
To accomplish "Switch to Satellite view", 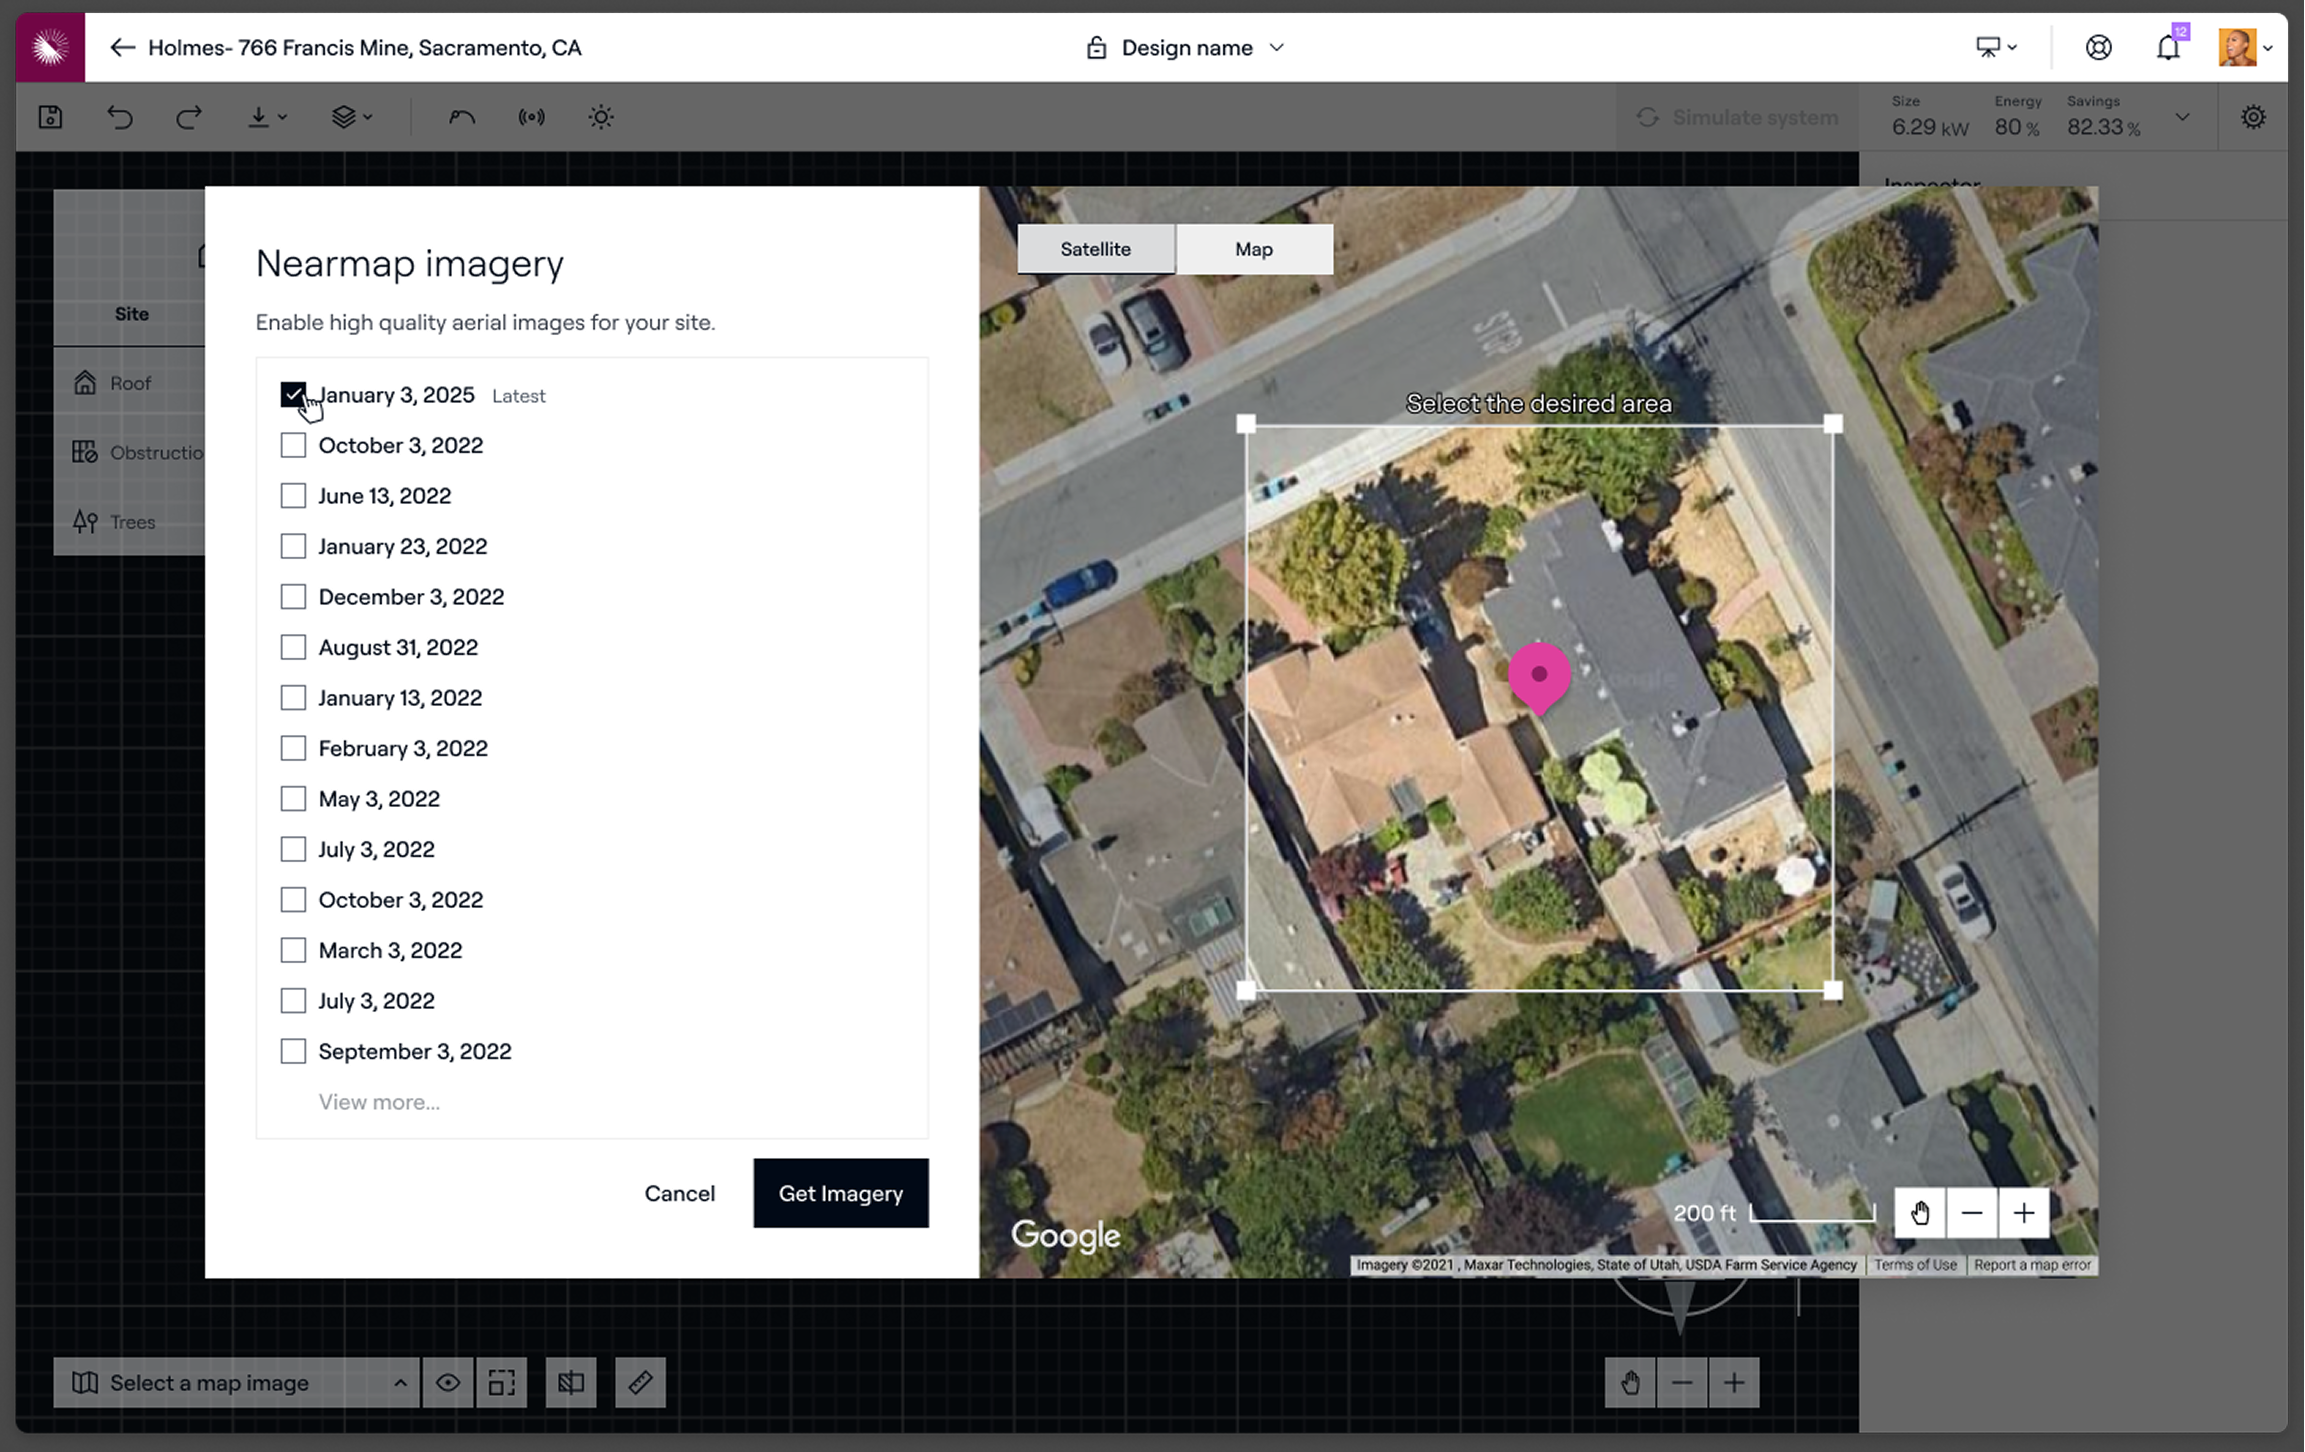I will (1095, 249).
